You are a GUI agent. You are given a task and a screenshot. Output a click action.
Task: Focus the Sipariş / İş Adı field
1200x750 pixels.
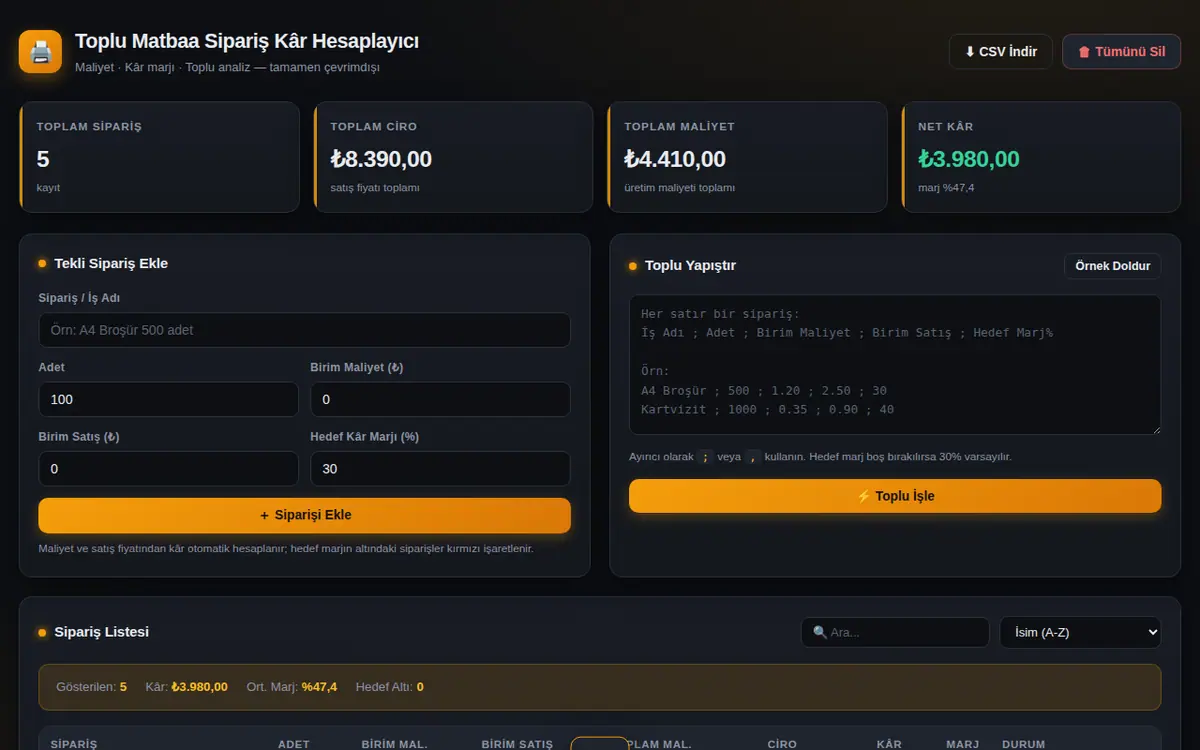pos(305,330)
